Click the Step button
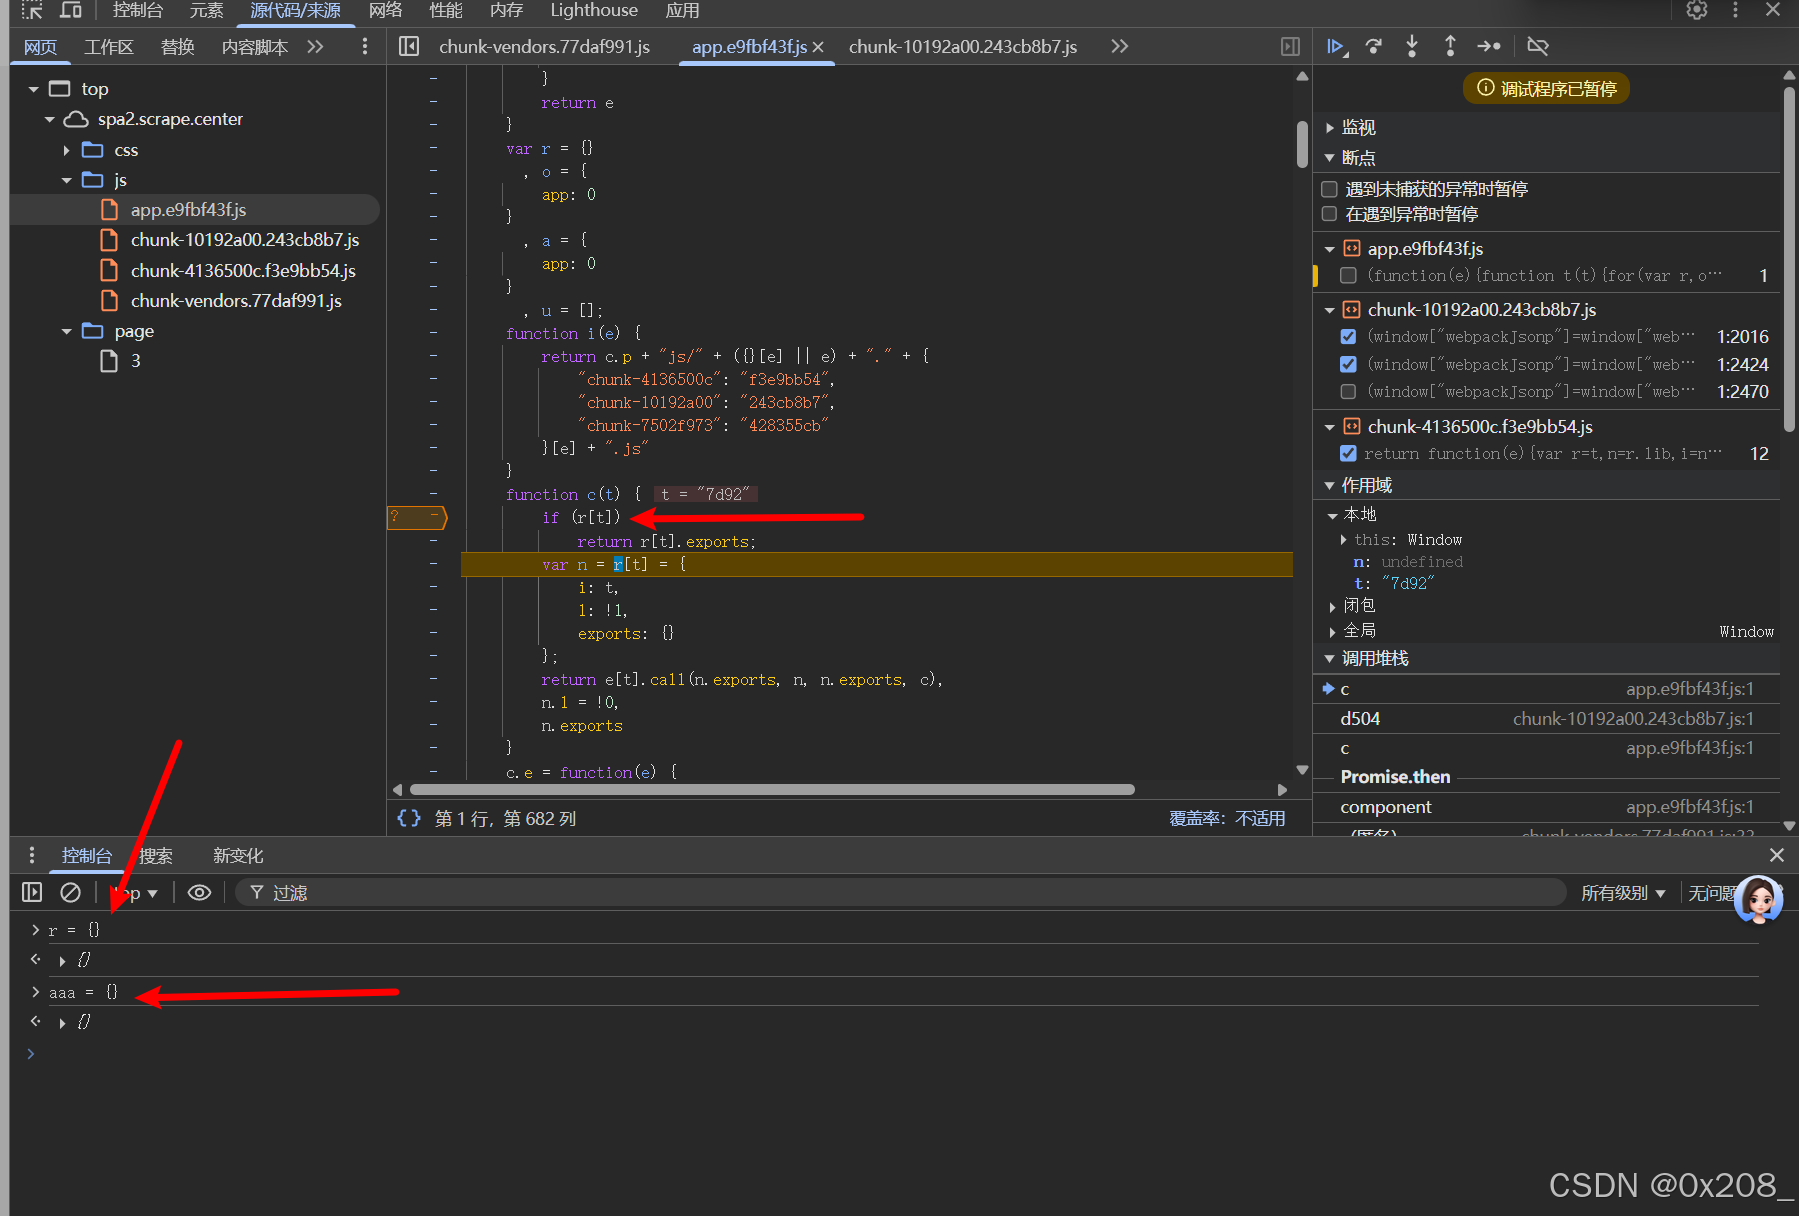The height and width of the screenshot is (1216, 1799). coord(1489,46)
